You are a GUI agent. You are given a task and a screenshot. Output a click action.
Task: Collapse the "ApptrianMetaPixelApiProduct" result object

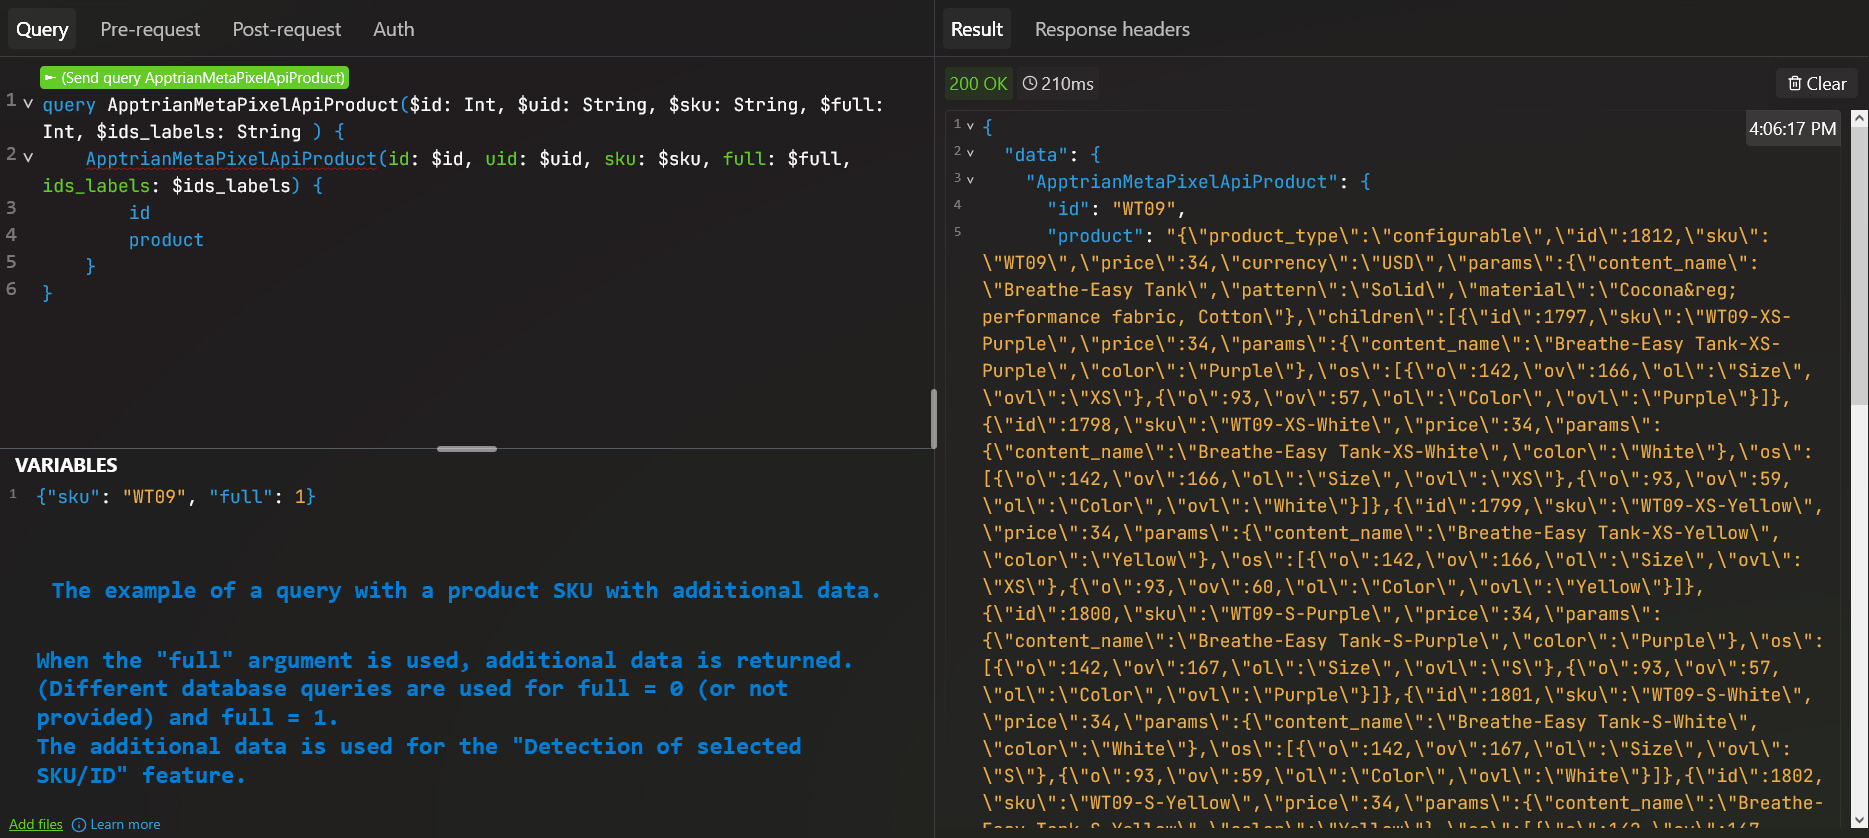click(x=970, y=180)
